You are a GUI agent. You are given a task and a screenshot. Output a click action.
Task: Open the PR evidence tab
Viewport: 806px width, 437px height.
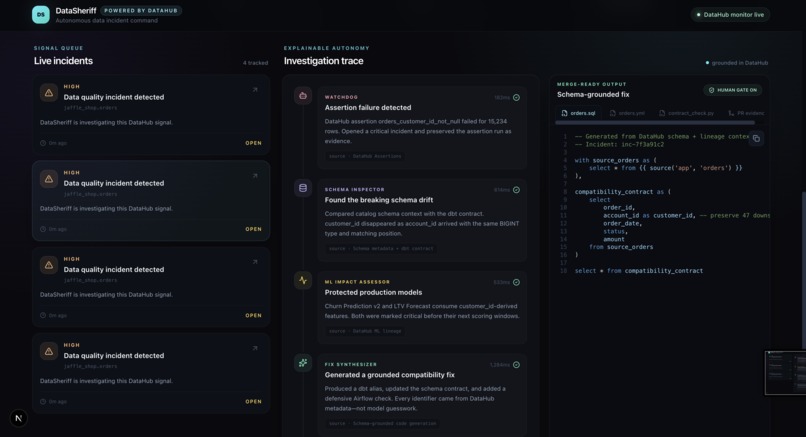click(746, 113)
